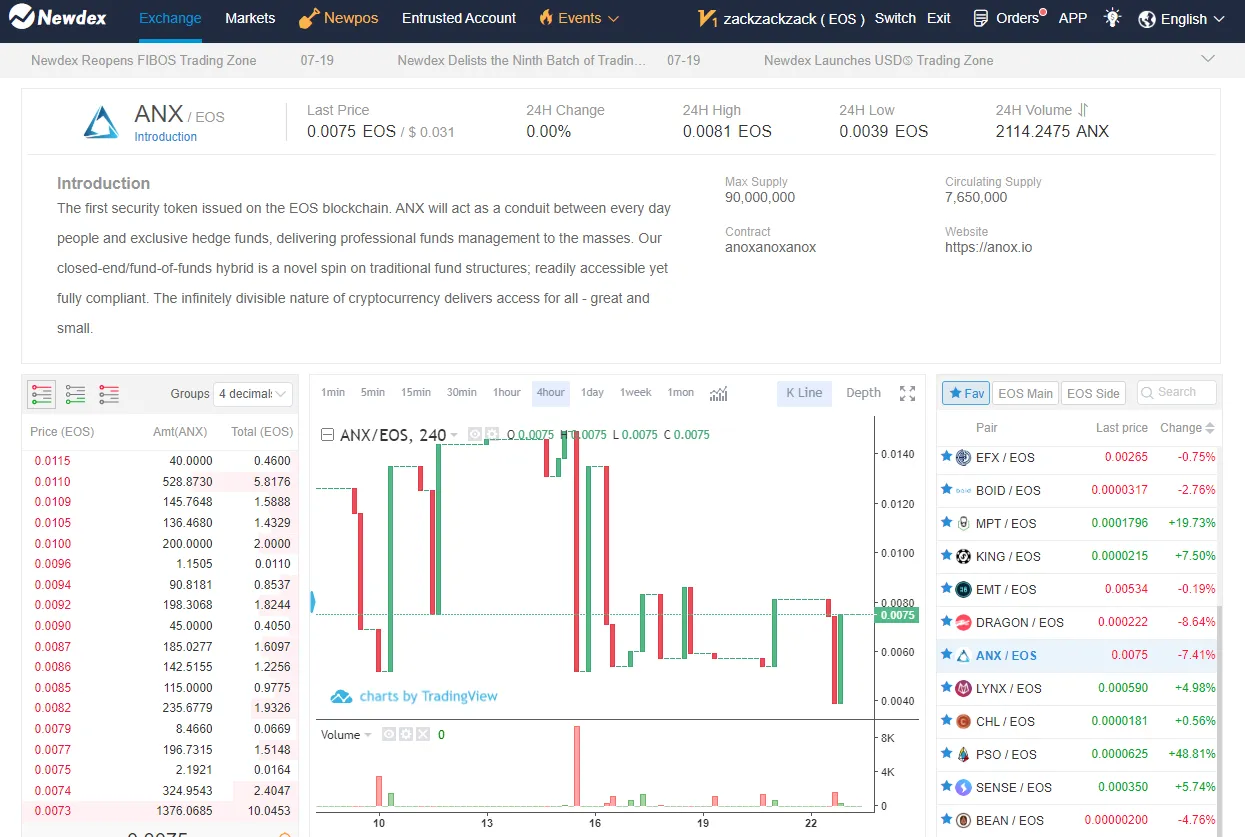Image resolution: width=1245 pixels, height=837 pixels.
Task: Select the EOS Side tab
Action: (x=1093, y=393)
